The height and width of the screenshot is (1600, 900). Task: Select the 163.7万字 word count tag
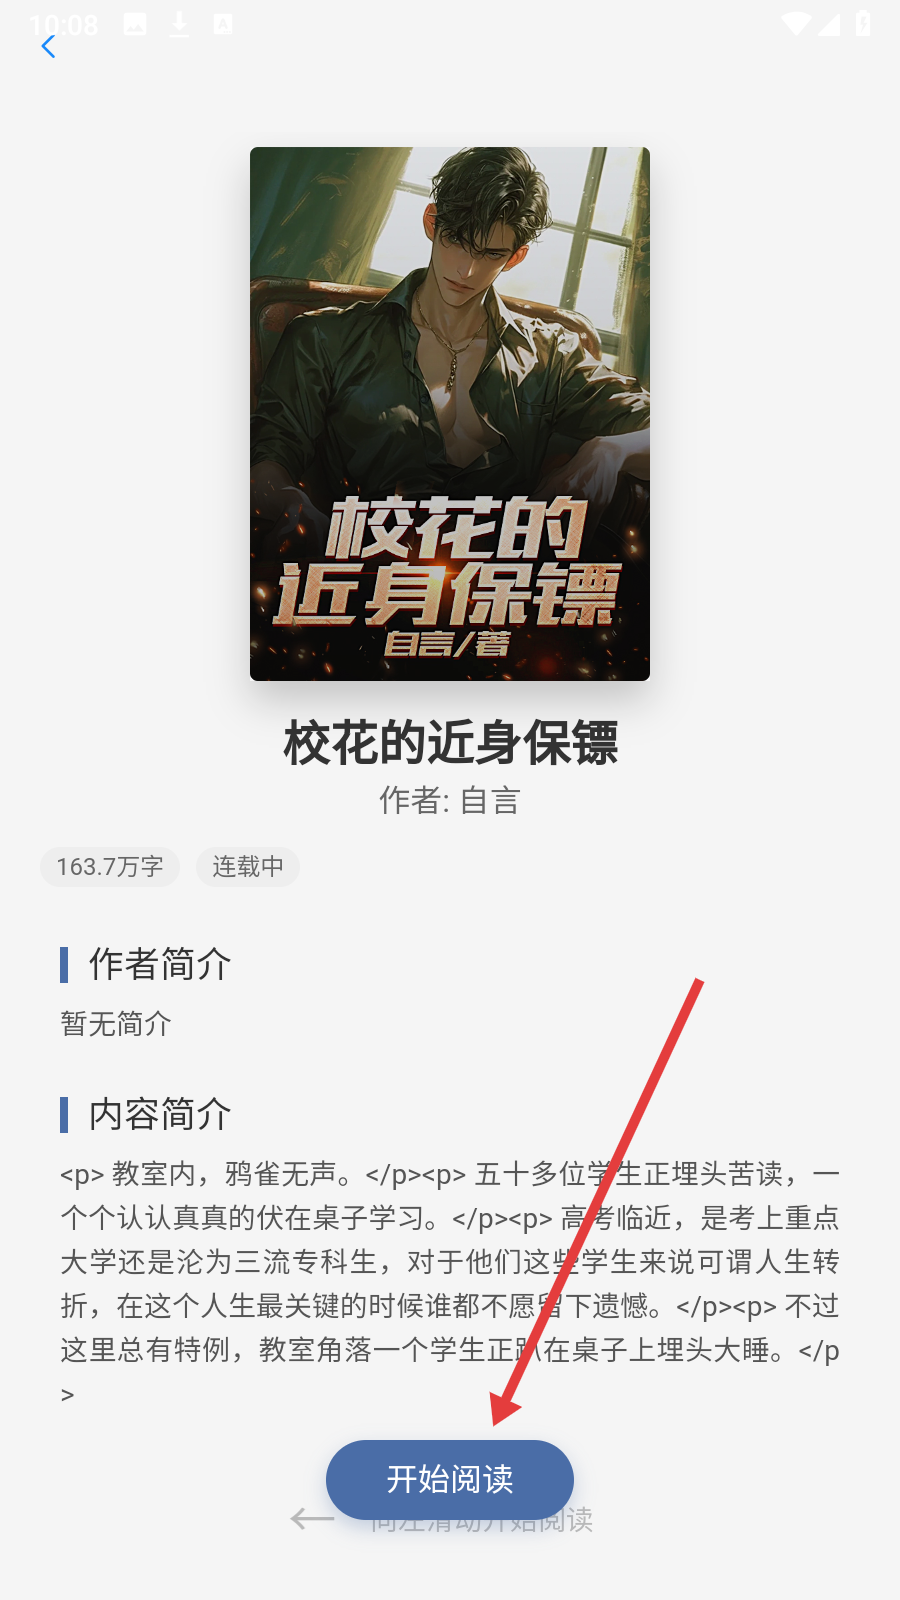(x=110, y=867)
